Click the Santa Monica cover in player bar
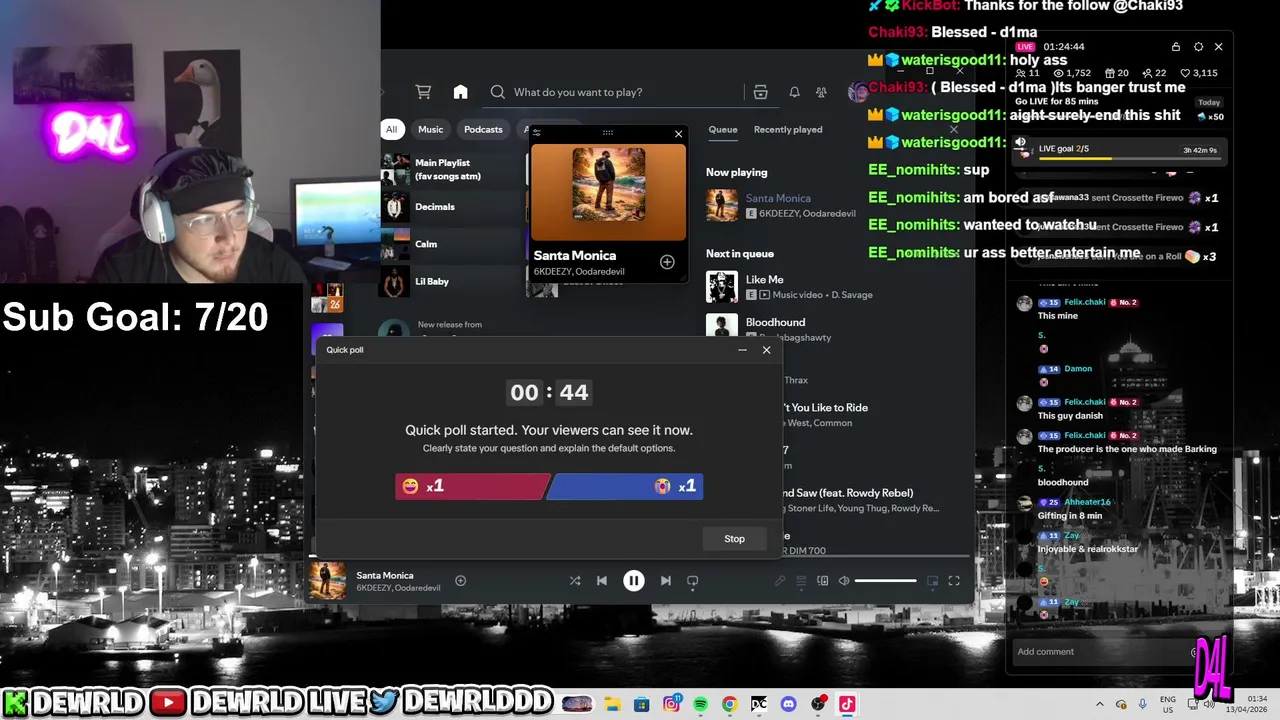1280x720 pixels. coord(327,581)
